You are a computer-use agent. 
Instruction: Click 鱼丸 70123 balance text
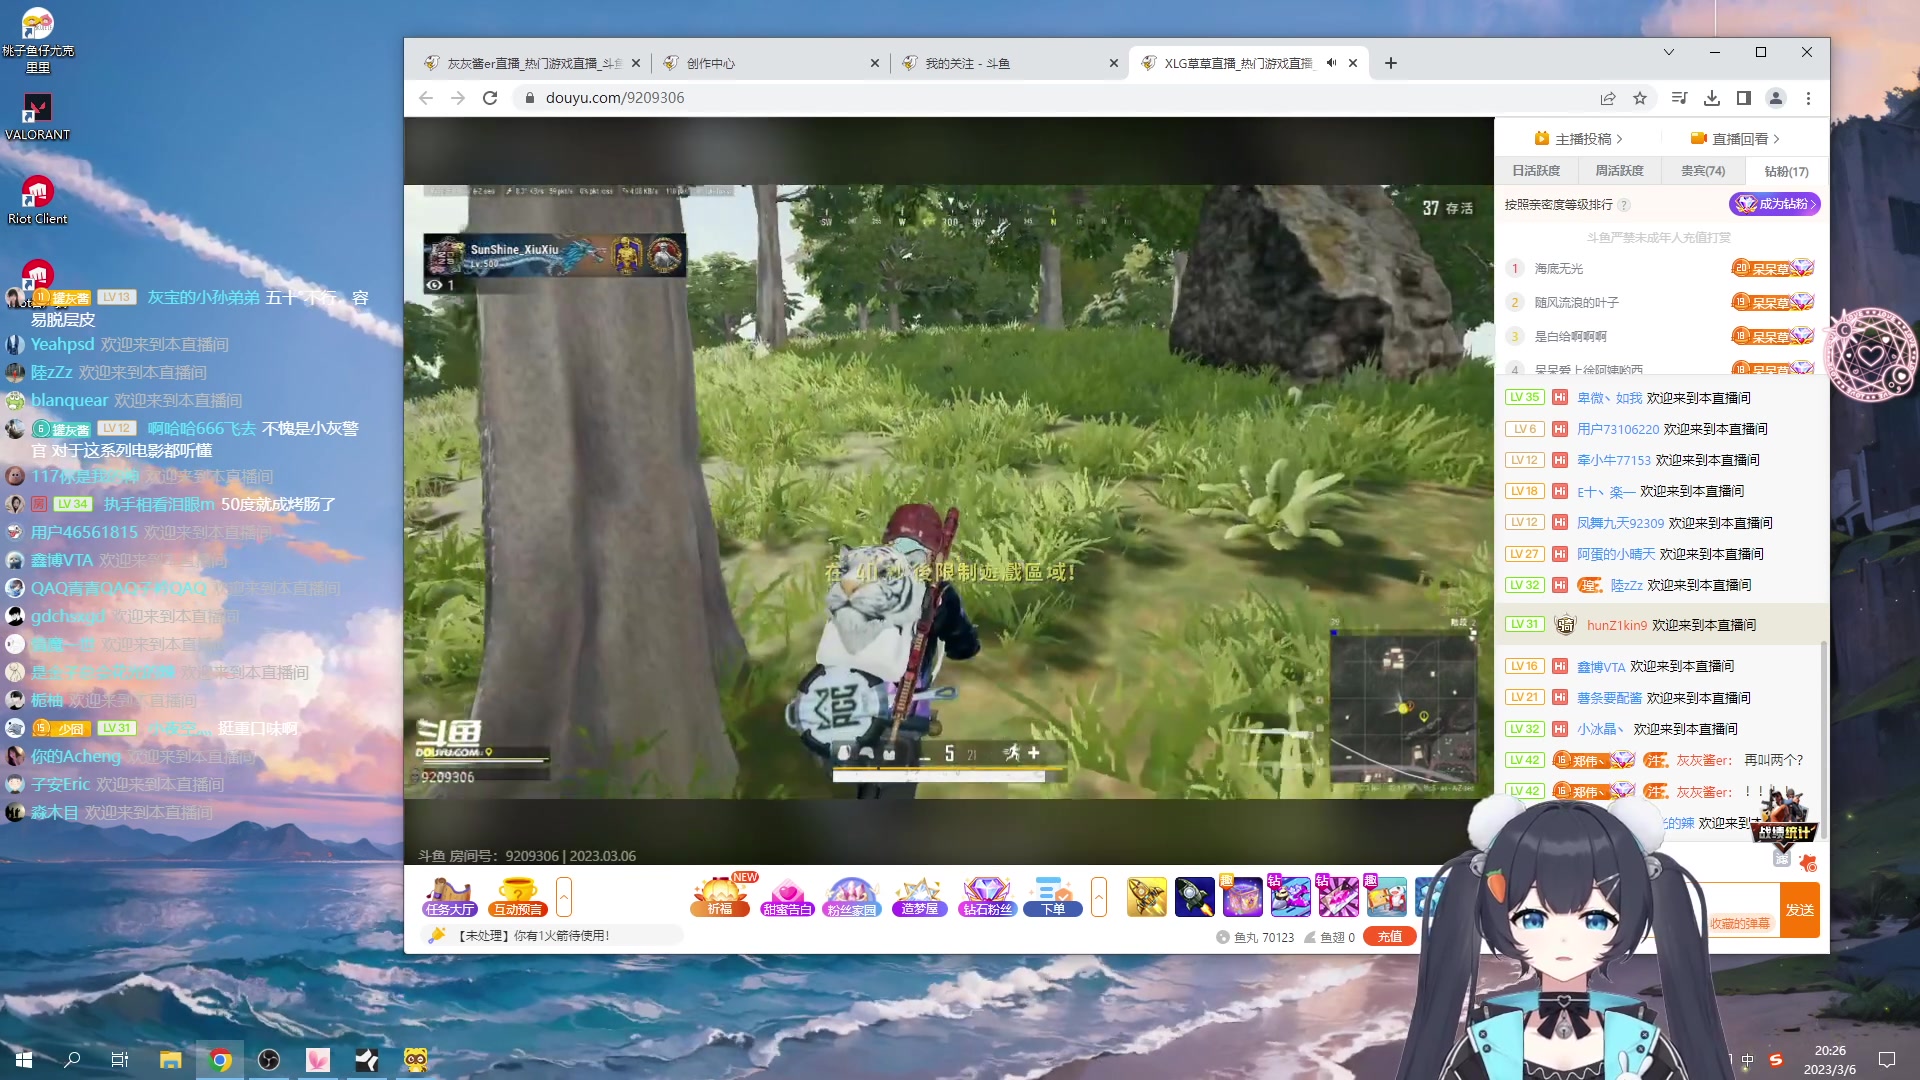pos(1255,937)
